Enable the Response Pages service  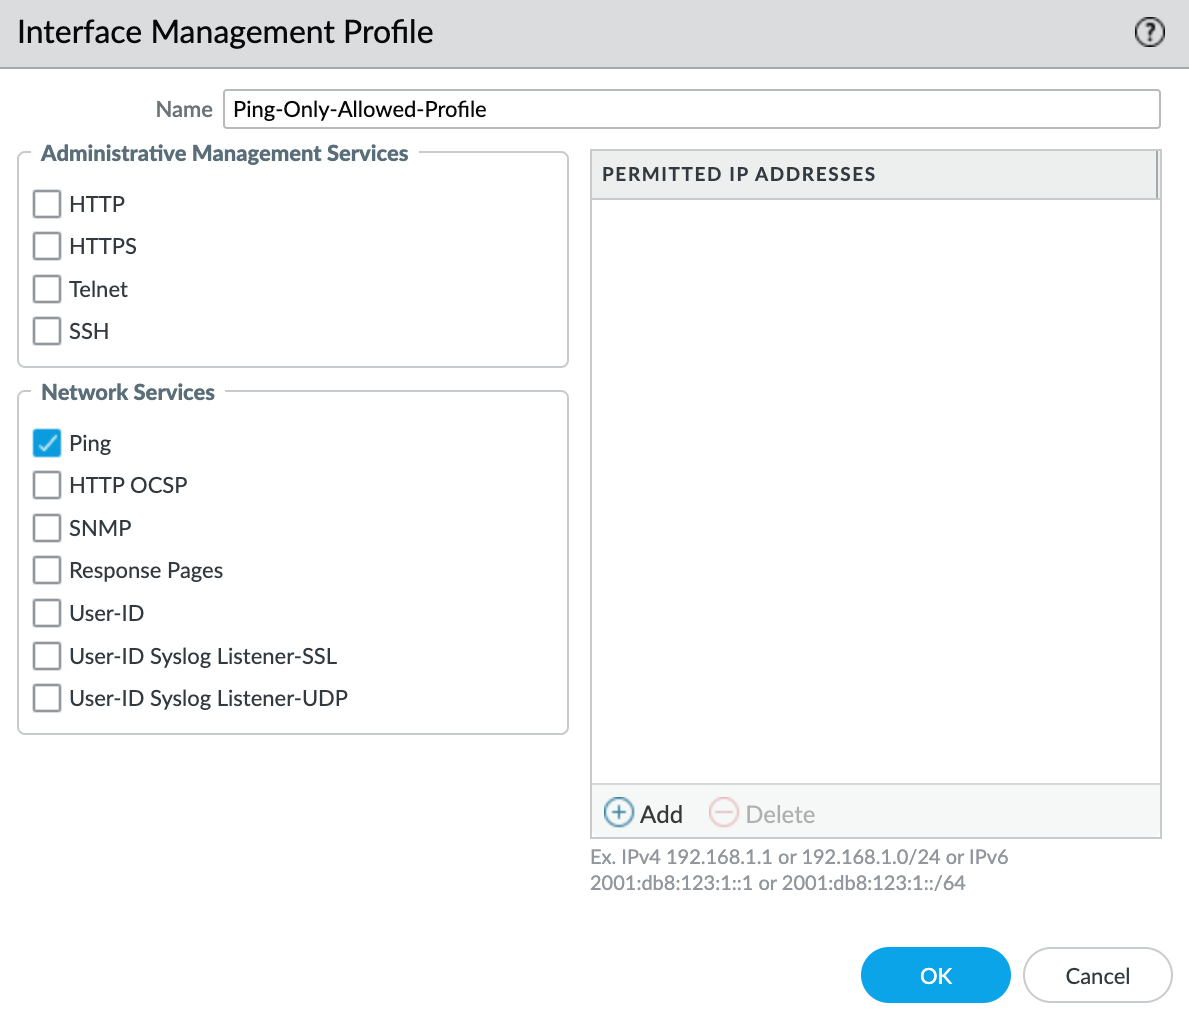(x=46, y=570)
